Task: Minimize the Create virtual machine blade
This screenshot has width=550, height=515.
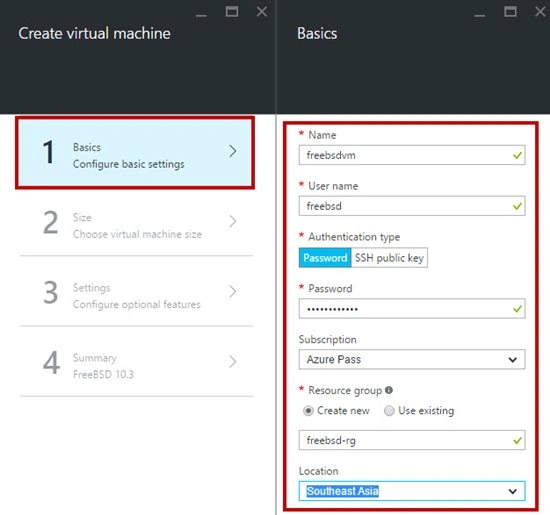Action: [201, 15]
